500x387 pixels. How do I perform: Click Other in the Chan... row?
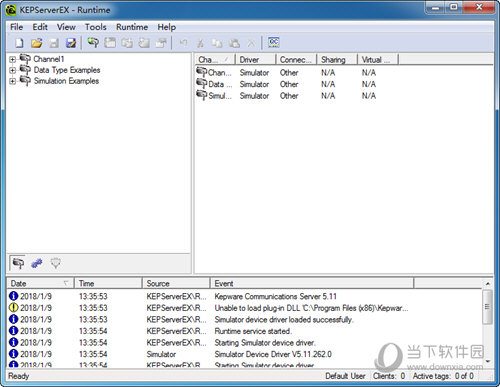[x=289, y=72]
